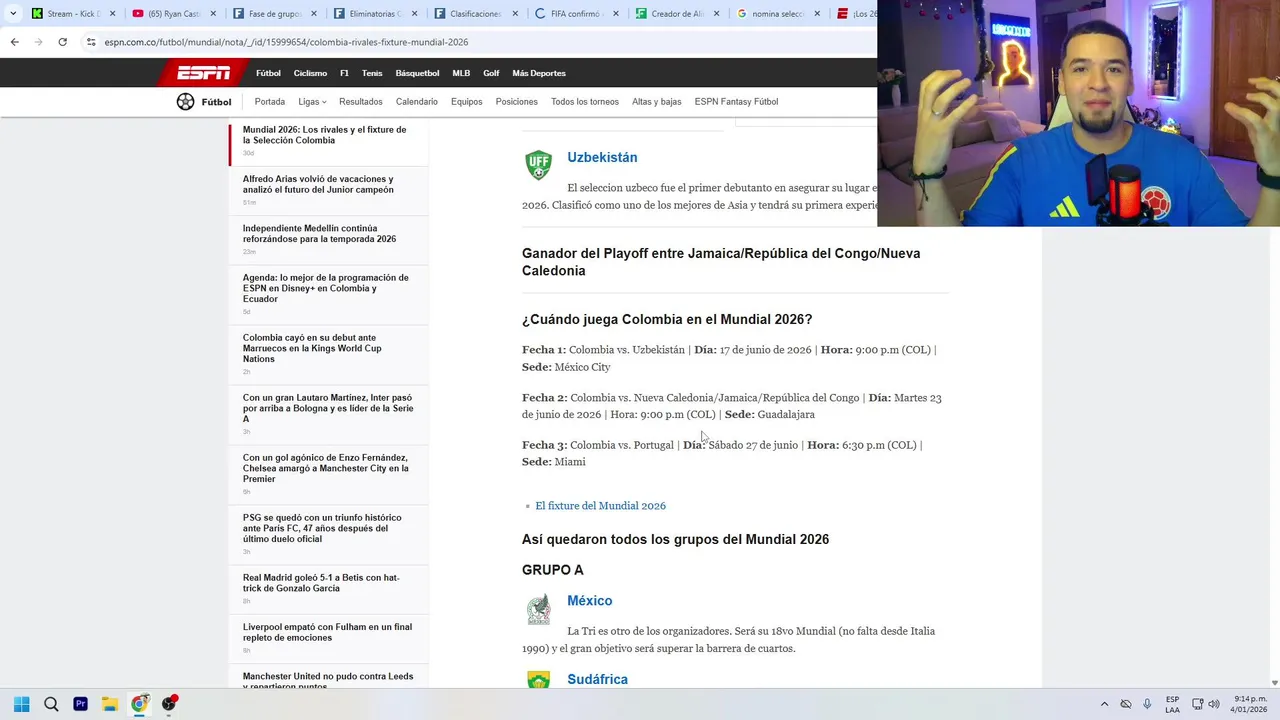This screenshot has height=720, width=1280.
Task: Open Lautaro Martínez Inter article
Action: pos(328,408)
